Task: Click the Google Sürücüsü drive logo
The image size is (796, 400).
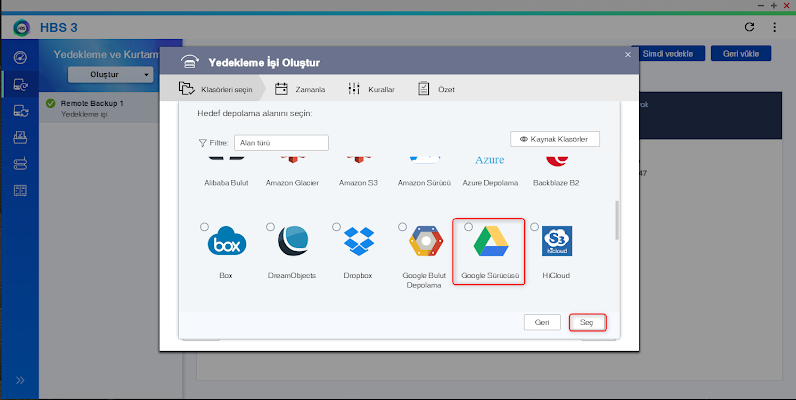Action: (x=491, y=241)
